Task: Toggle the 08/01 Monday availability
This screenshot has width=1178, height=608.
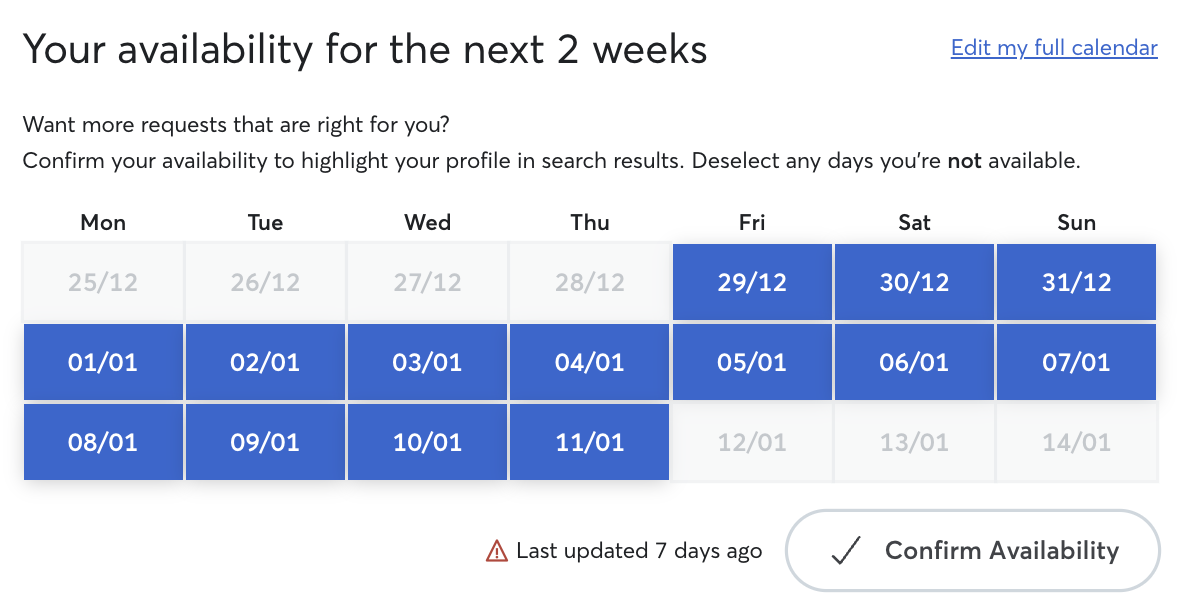Action: click(x=103, y=442)
